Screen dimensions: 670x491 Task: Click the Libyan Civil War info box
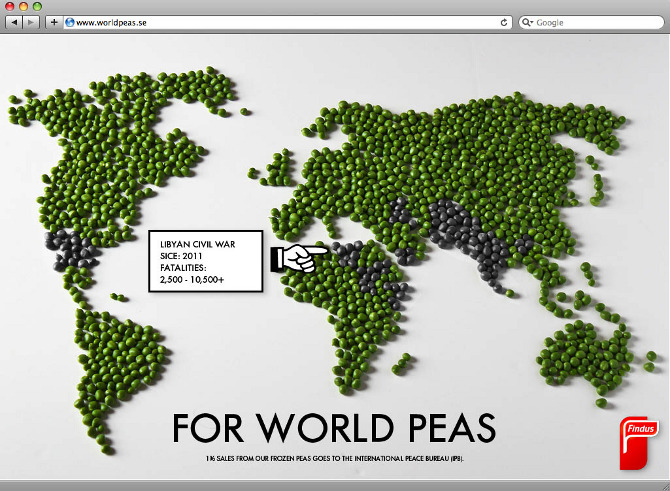click(x=204, y=262)
